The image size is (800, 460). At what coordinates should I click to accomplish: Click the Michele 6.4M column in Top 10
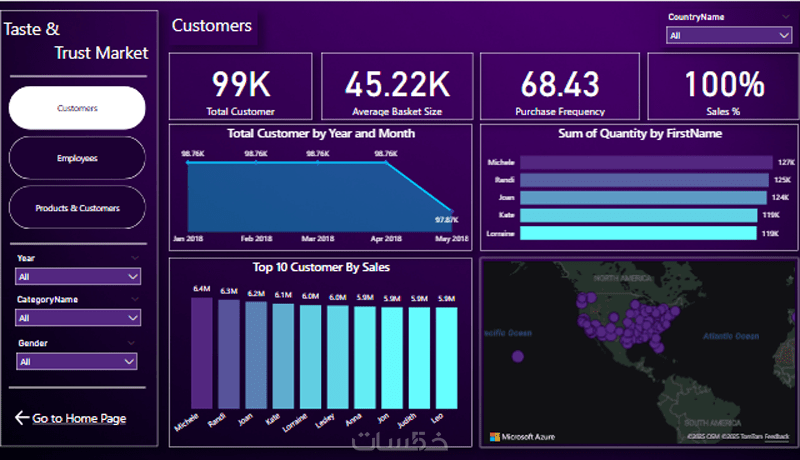[x=202, y=353]
